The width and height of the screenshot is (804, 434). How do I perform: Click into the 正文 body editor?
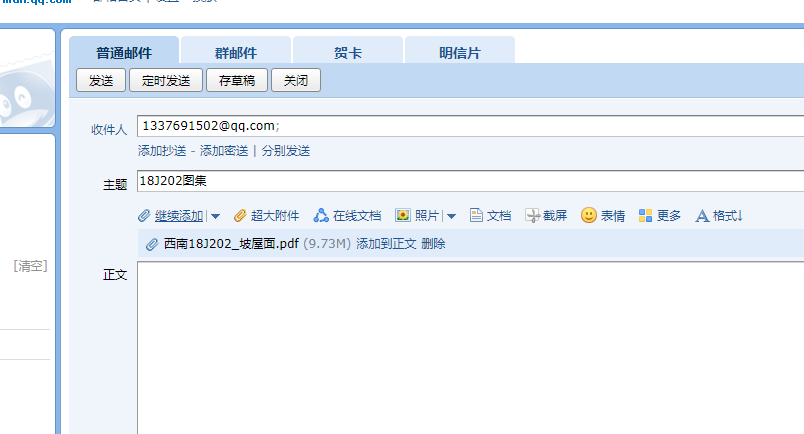click(471, 348)
